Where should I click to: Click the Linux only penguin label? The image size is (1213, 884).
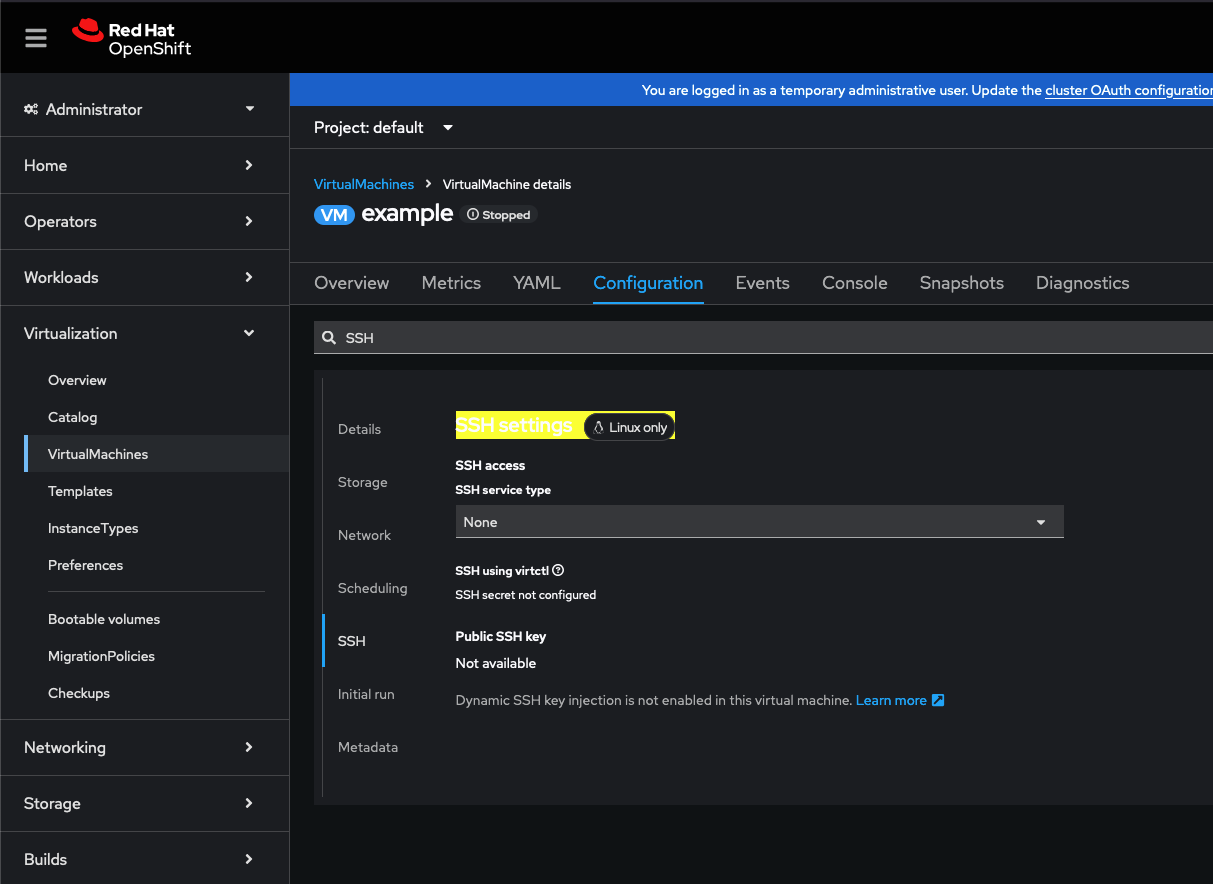[630, 427]
